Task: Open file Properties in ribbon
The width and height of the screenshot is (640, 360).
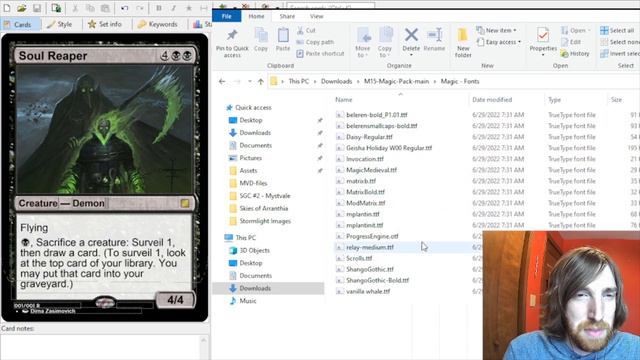Action: pyautogui.click(x=543, y=41)
